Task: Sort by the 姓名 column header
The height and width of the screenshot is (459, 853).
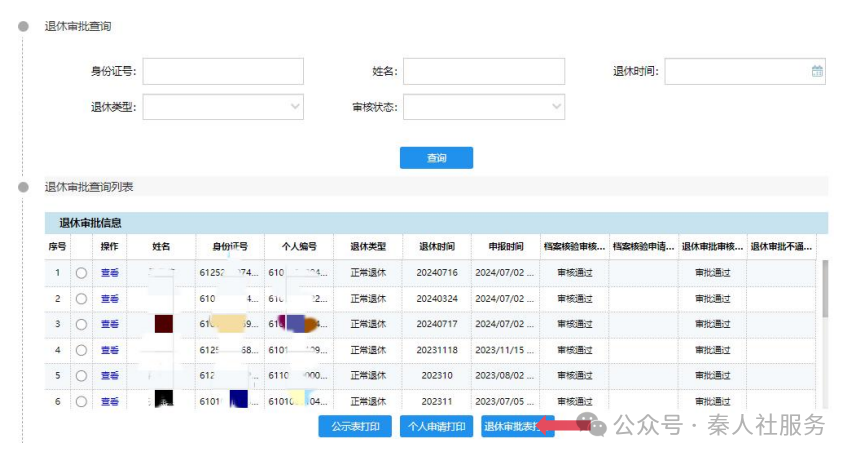Action: (161, 246)
